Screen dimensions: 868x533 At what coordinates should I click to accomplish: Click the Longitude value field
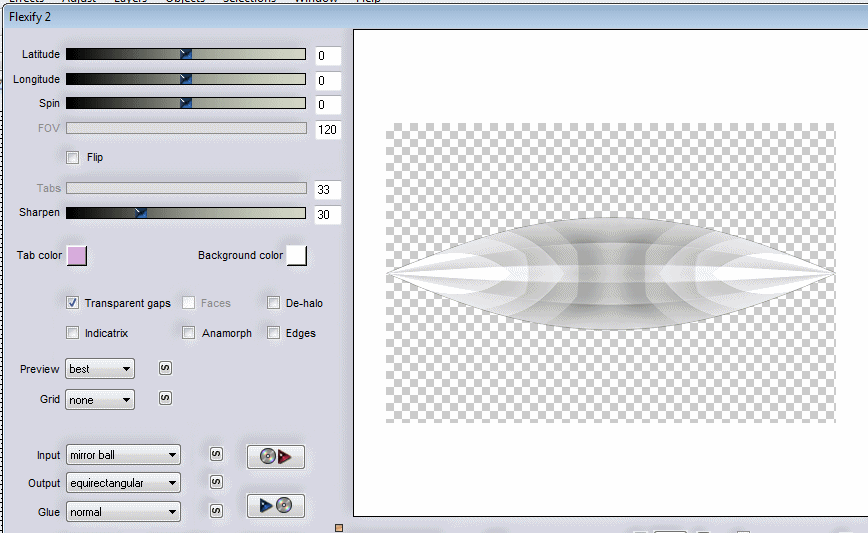coord(328,81)
